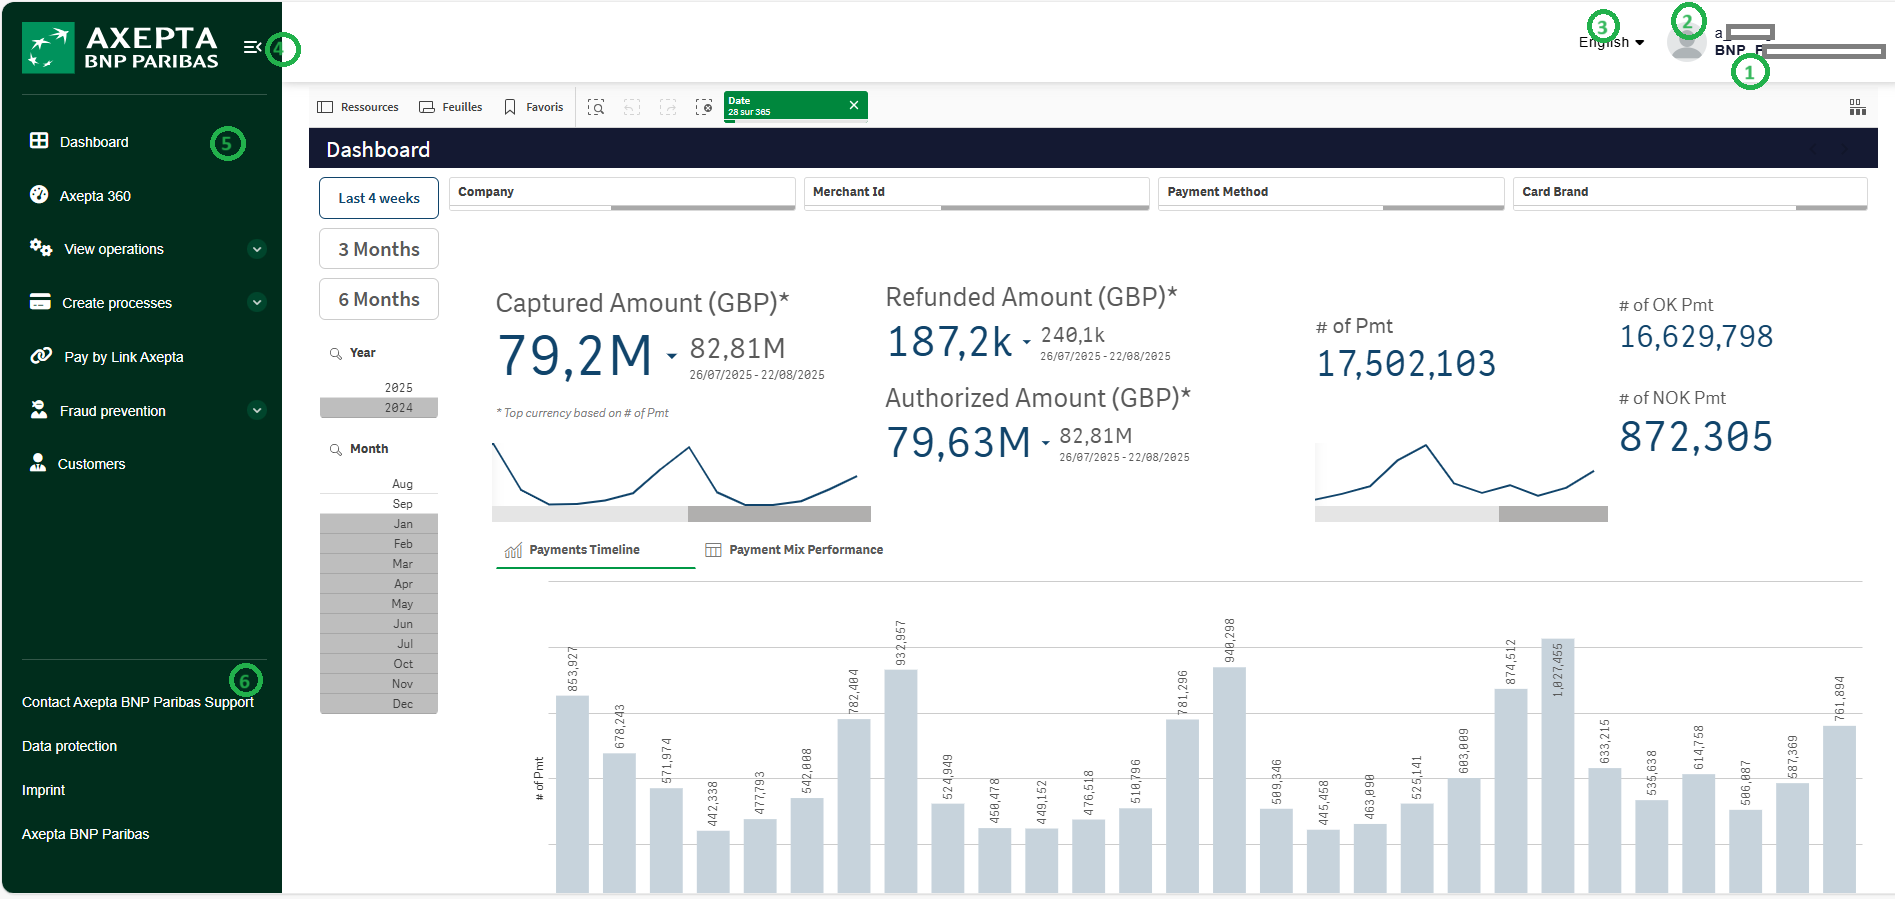Expand the View operations menu

[257, 249]
